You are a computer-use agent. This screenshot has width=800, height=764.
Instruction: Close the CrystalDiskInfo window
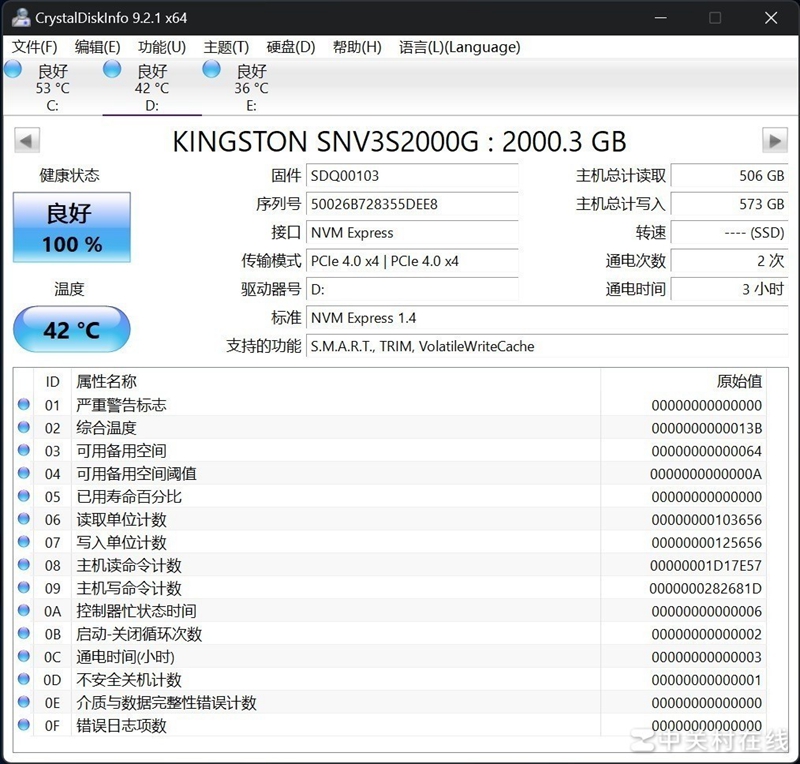pos(771,18)
